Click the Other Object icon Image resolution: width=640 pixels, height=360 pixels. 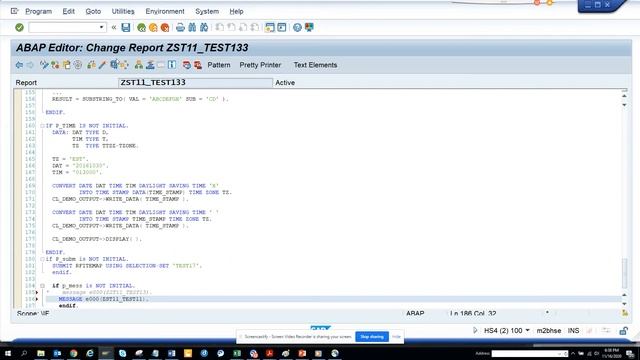pos(67,65)
